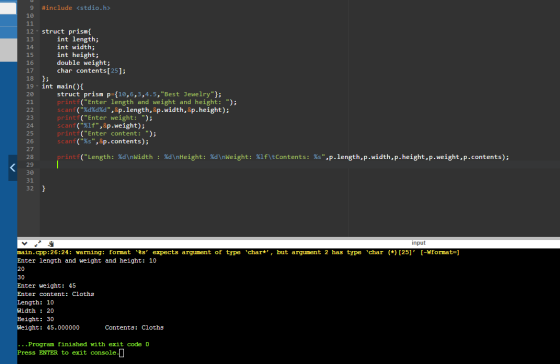Image resolution: width=560 pixels, height=364 pixels.
Task: Click the main.cpp warning message in console
Action: [238, 253]
